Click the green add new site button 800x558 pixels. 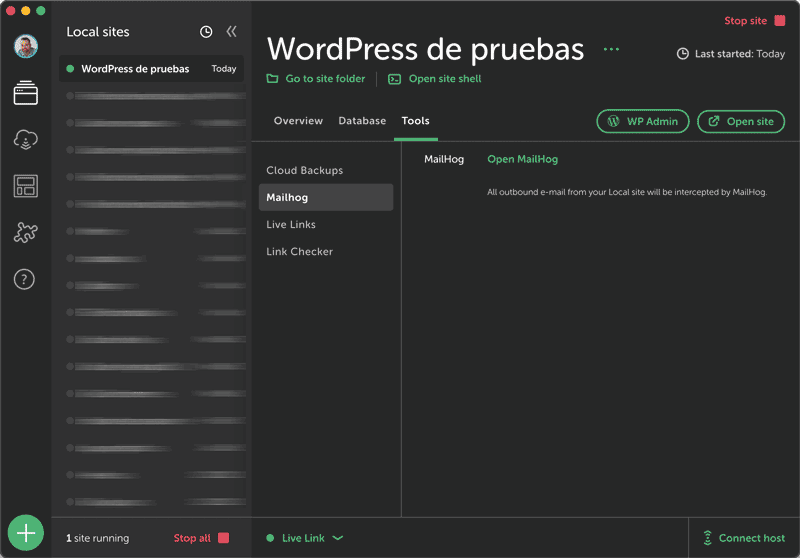pyautogui.click(x=26, y=533)
